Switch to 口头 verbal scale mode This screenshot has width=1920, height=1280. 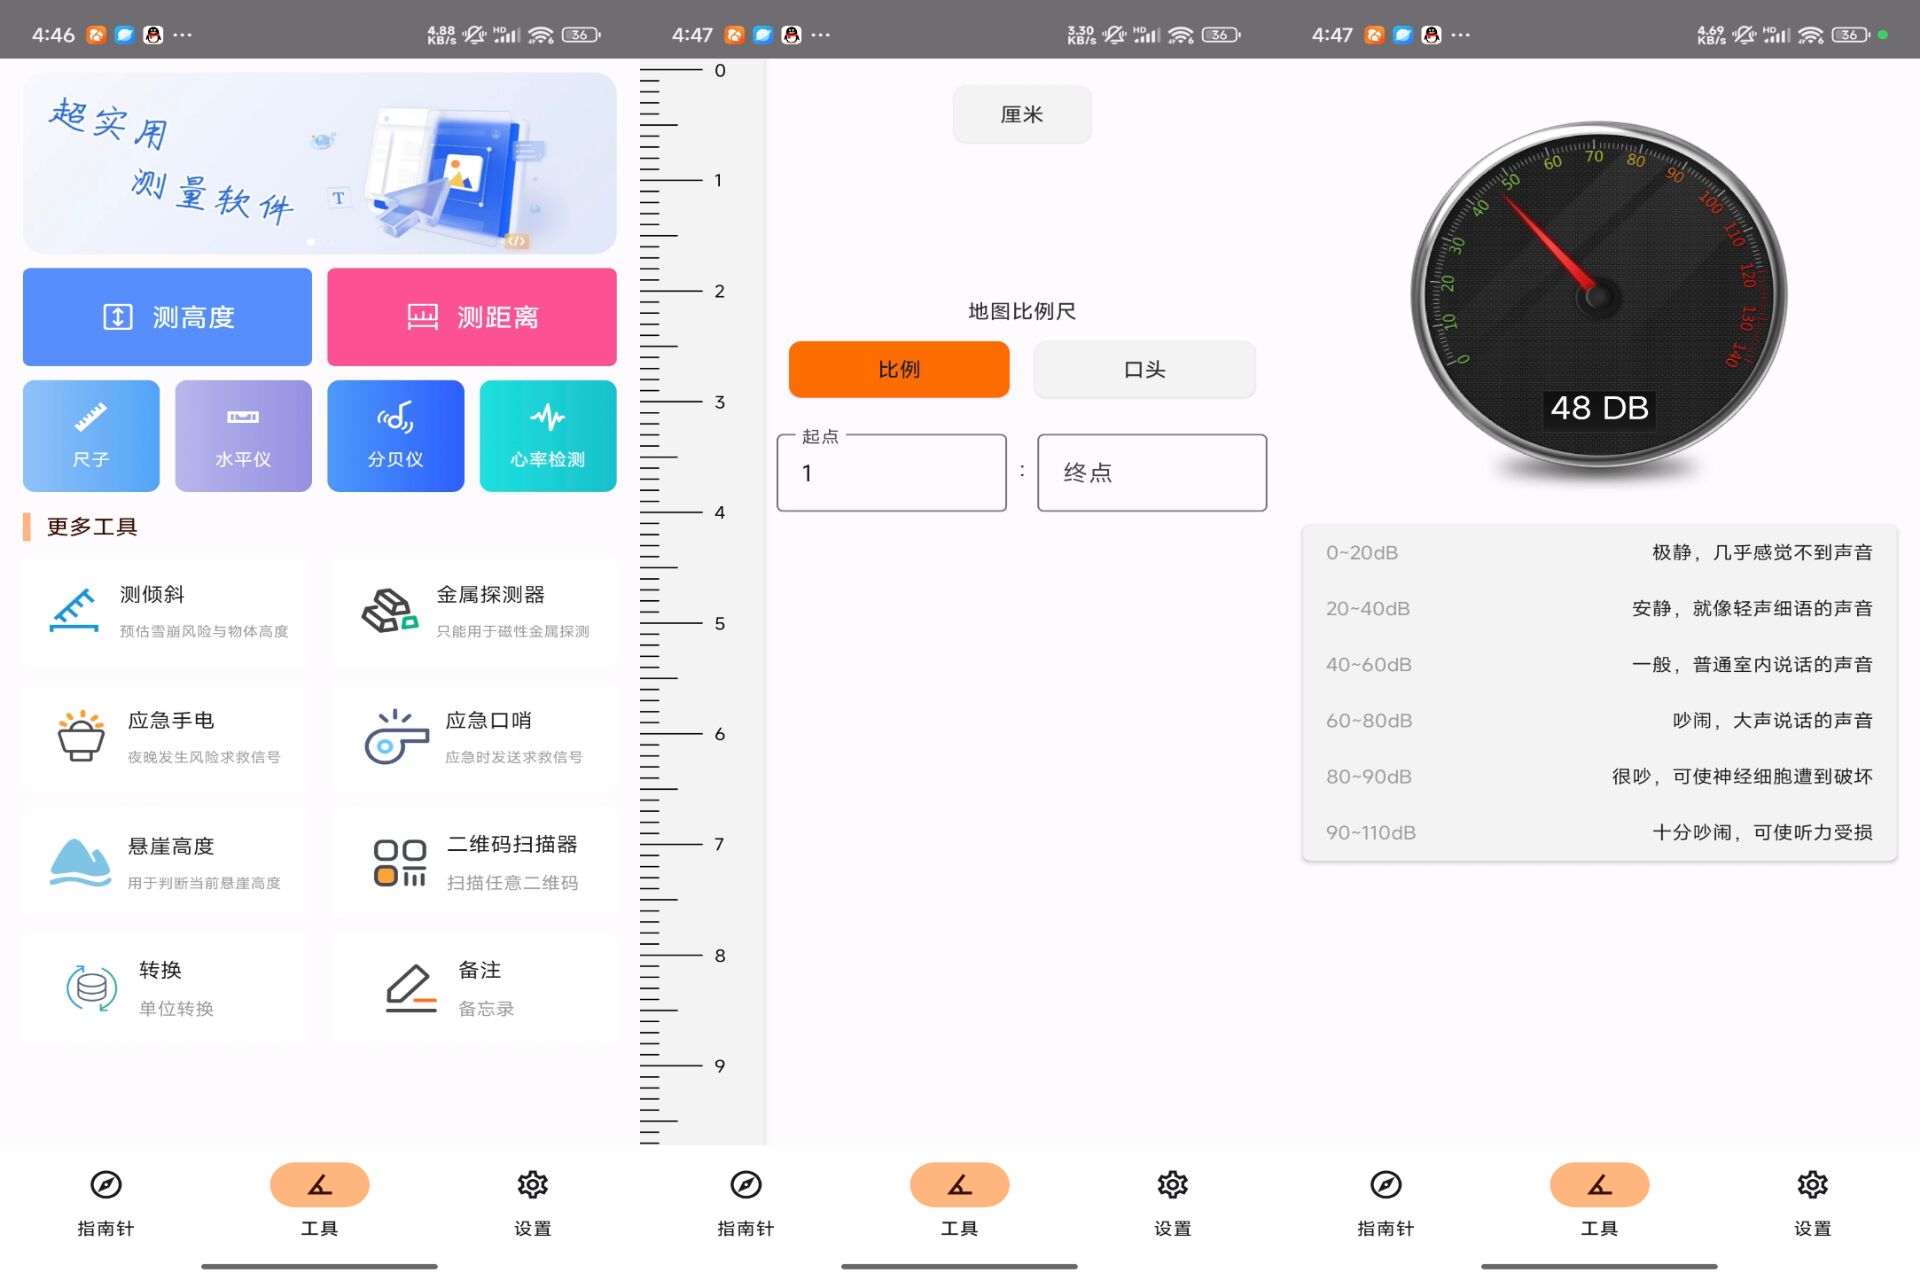1144,369
